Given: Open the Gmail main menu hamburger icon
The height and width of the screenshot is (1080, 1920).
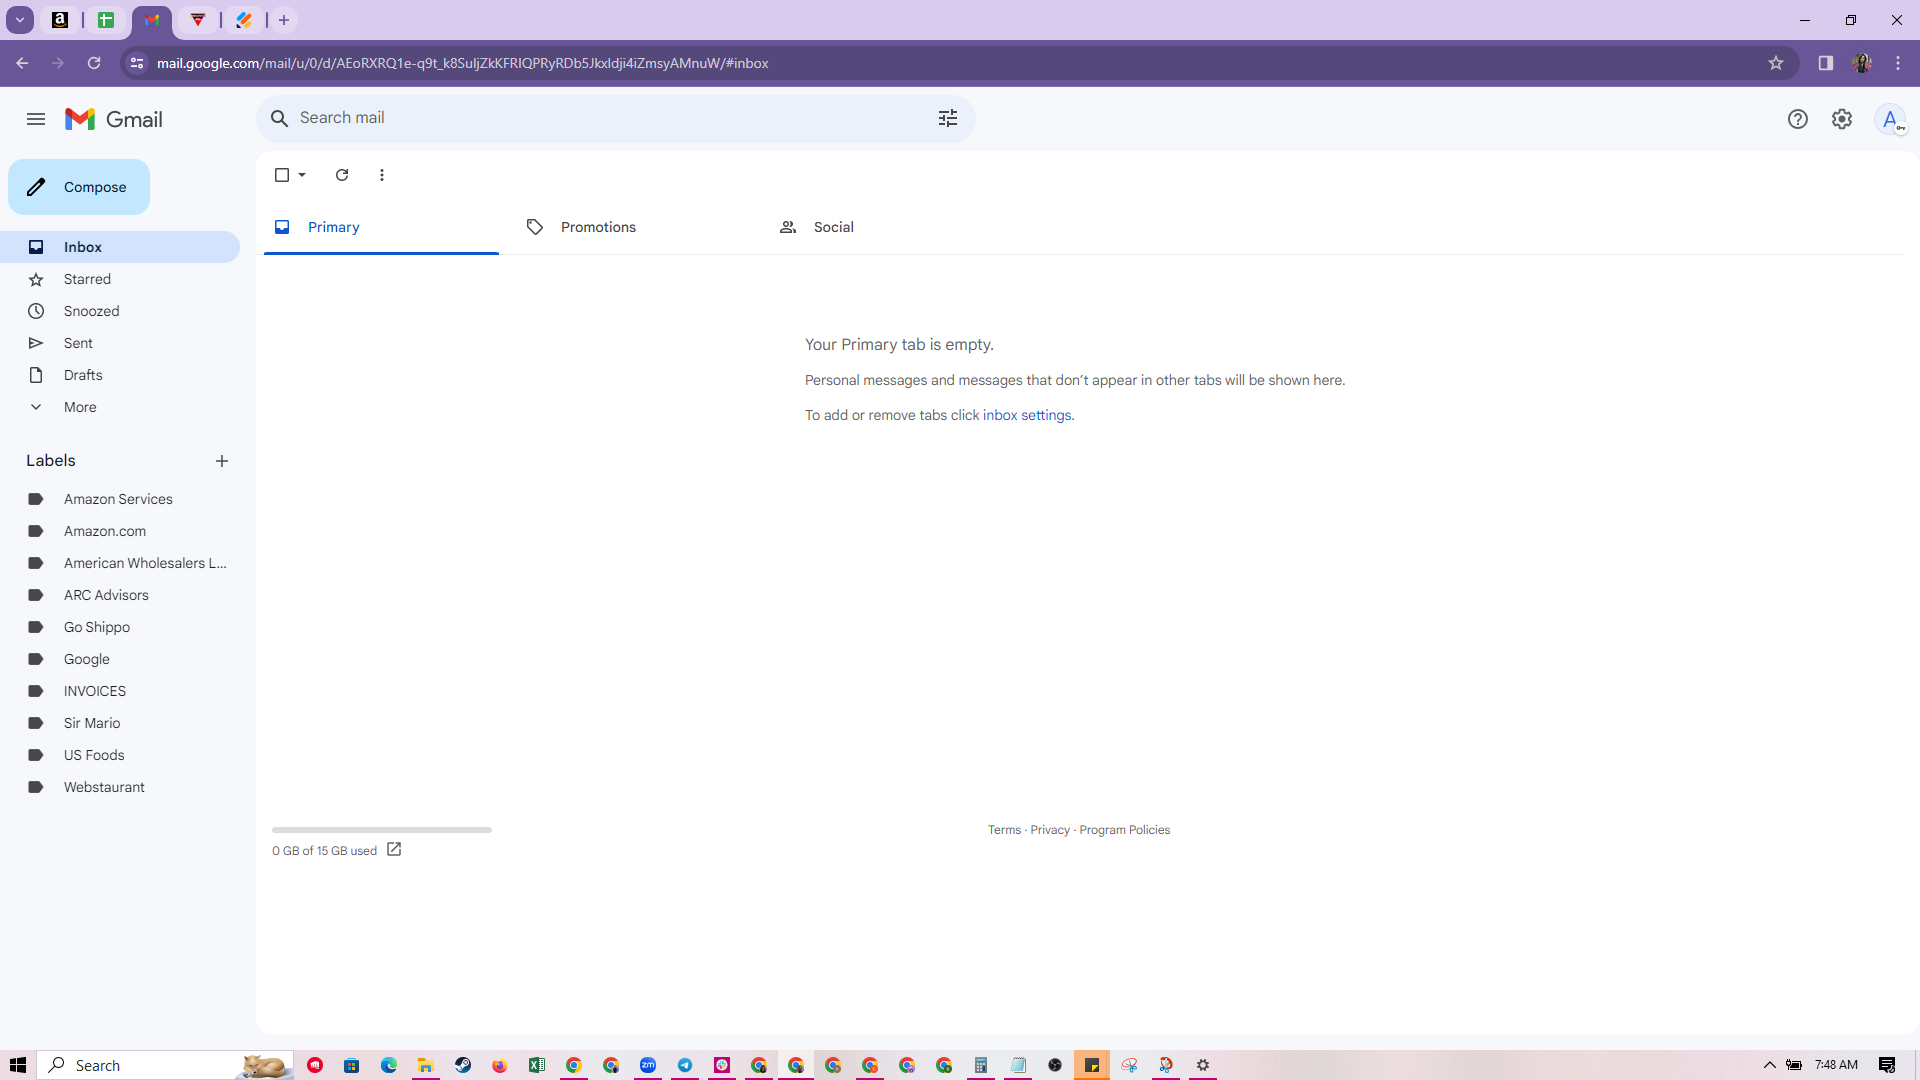Looking at the screenshot, I should click(36, 119).
